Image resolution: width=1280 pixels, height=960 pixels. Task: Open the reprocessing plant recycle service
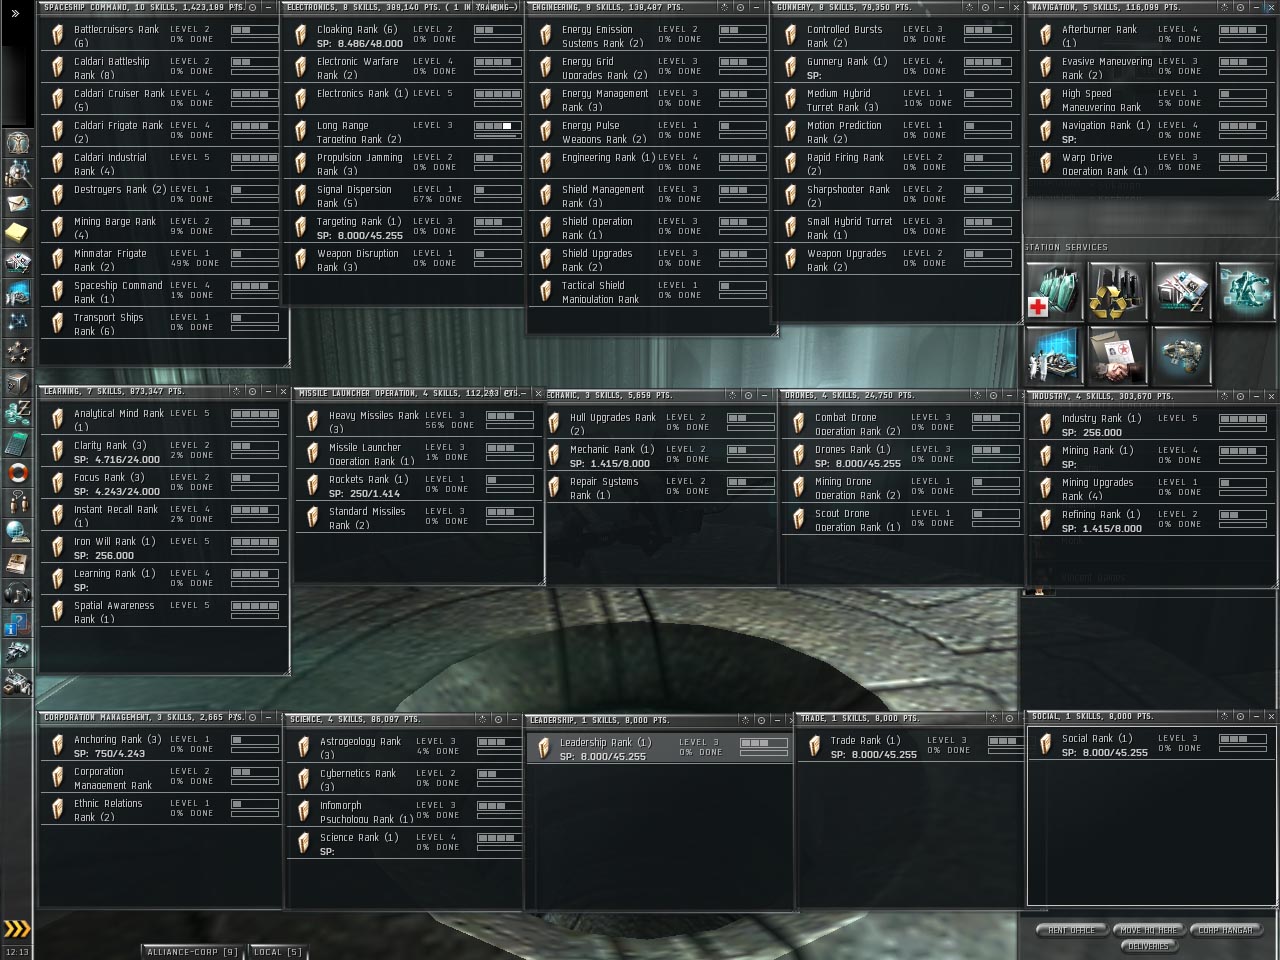coord(1118,291)
